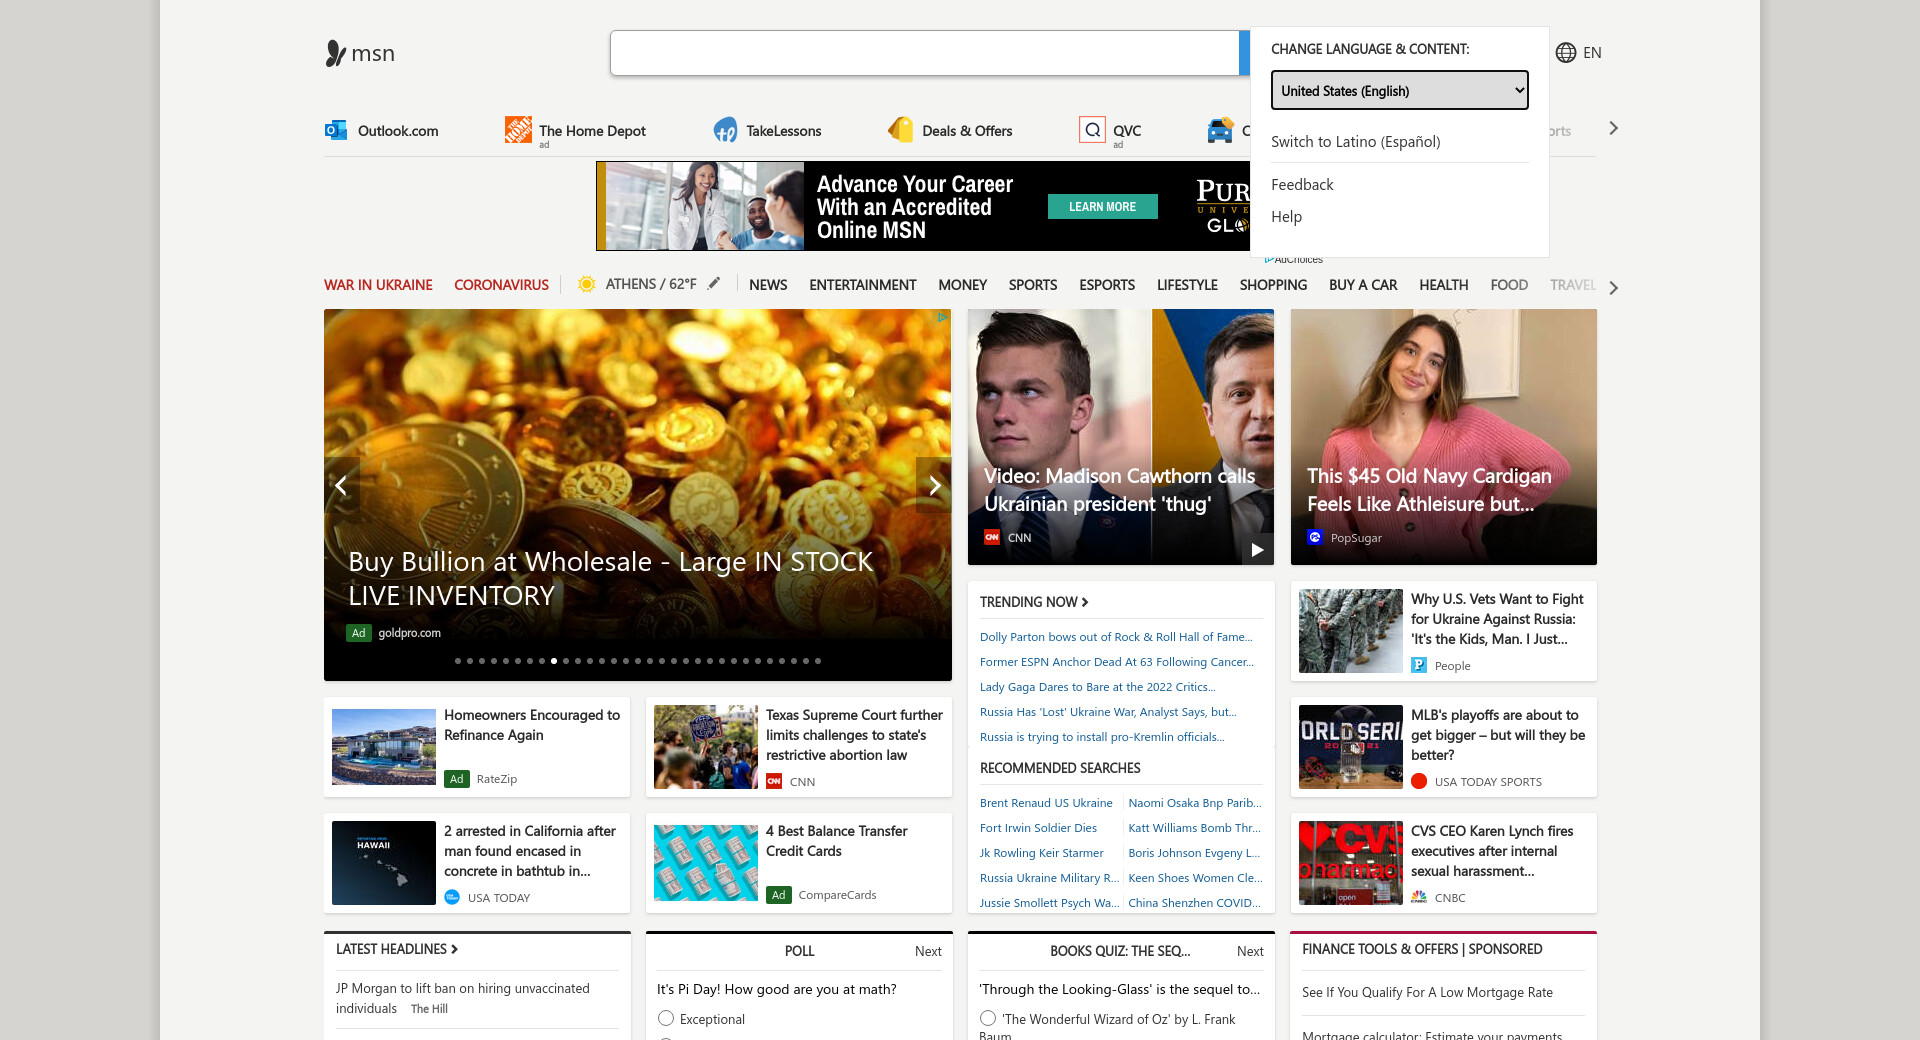
Task: Click the Ad badge next to CompareCards
Action: tap(779, 895)
